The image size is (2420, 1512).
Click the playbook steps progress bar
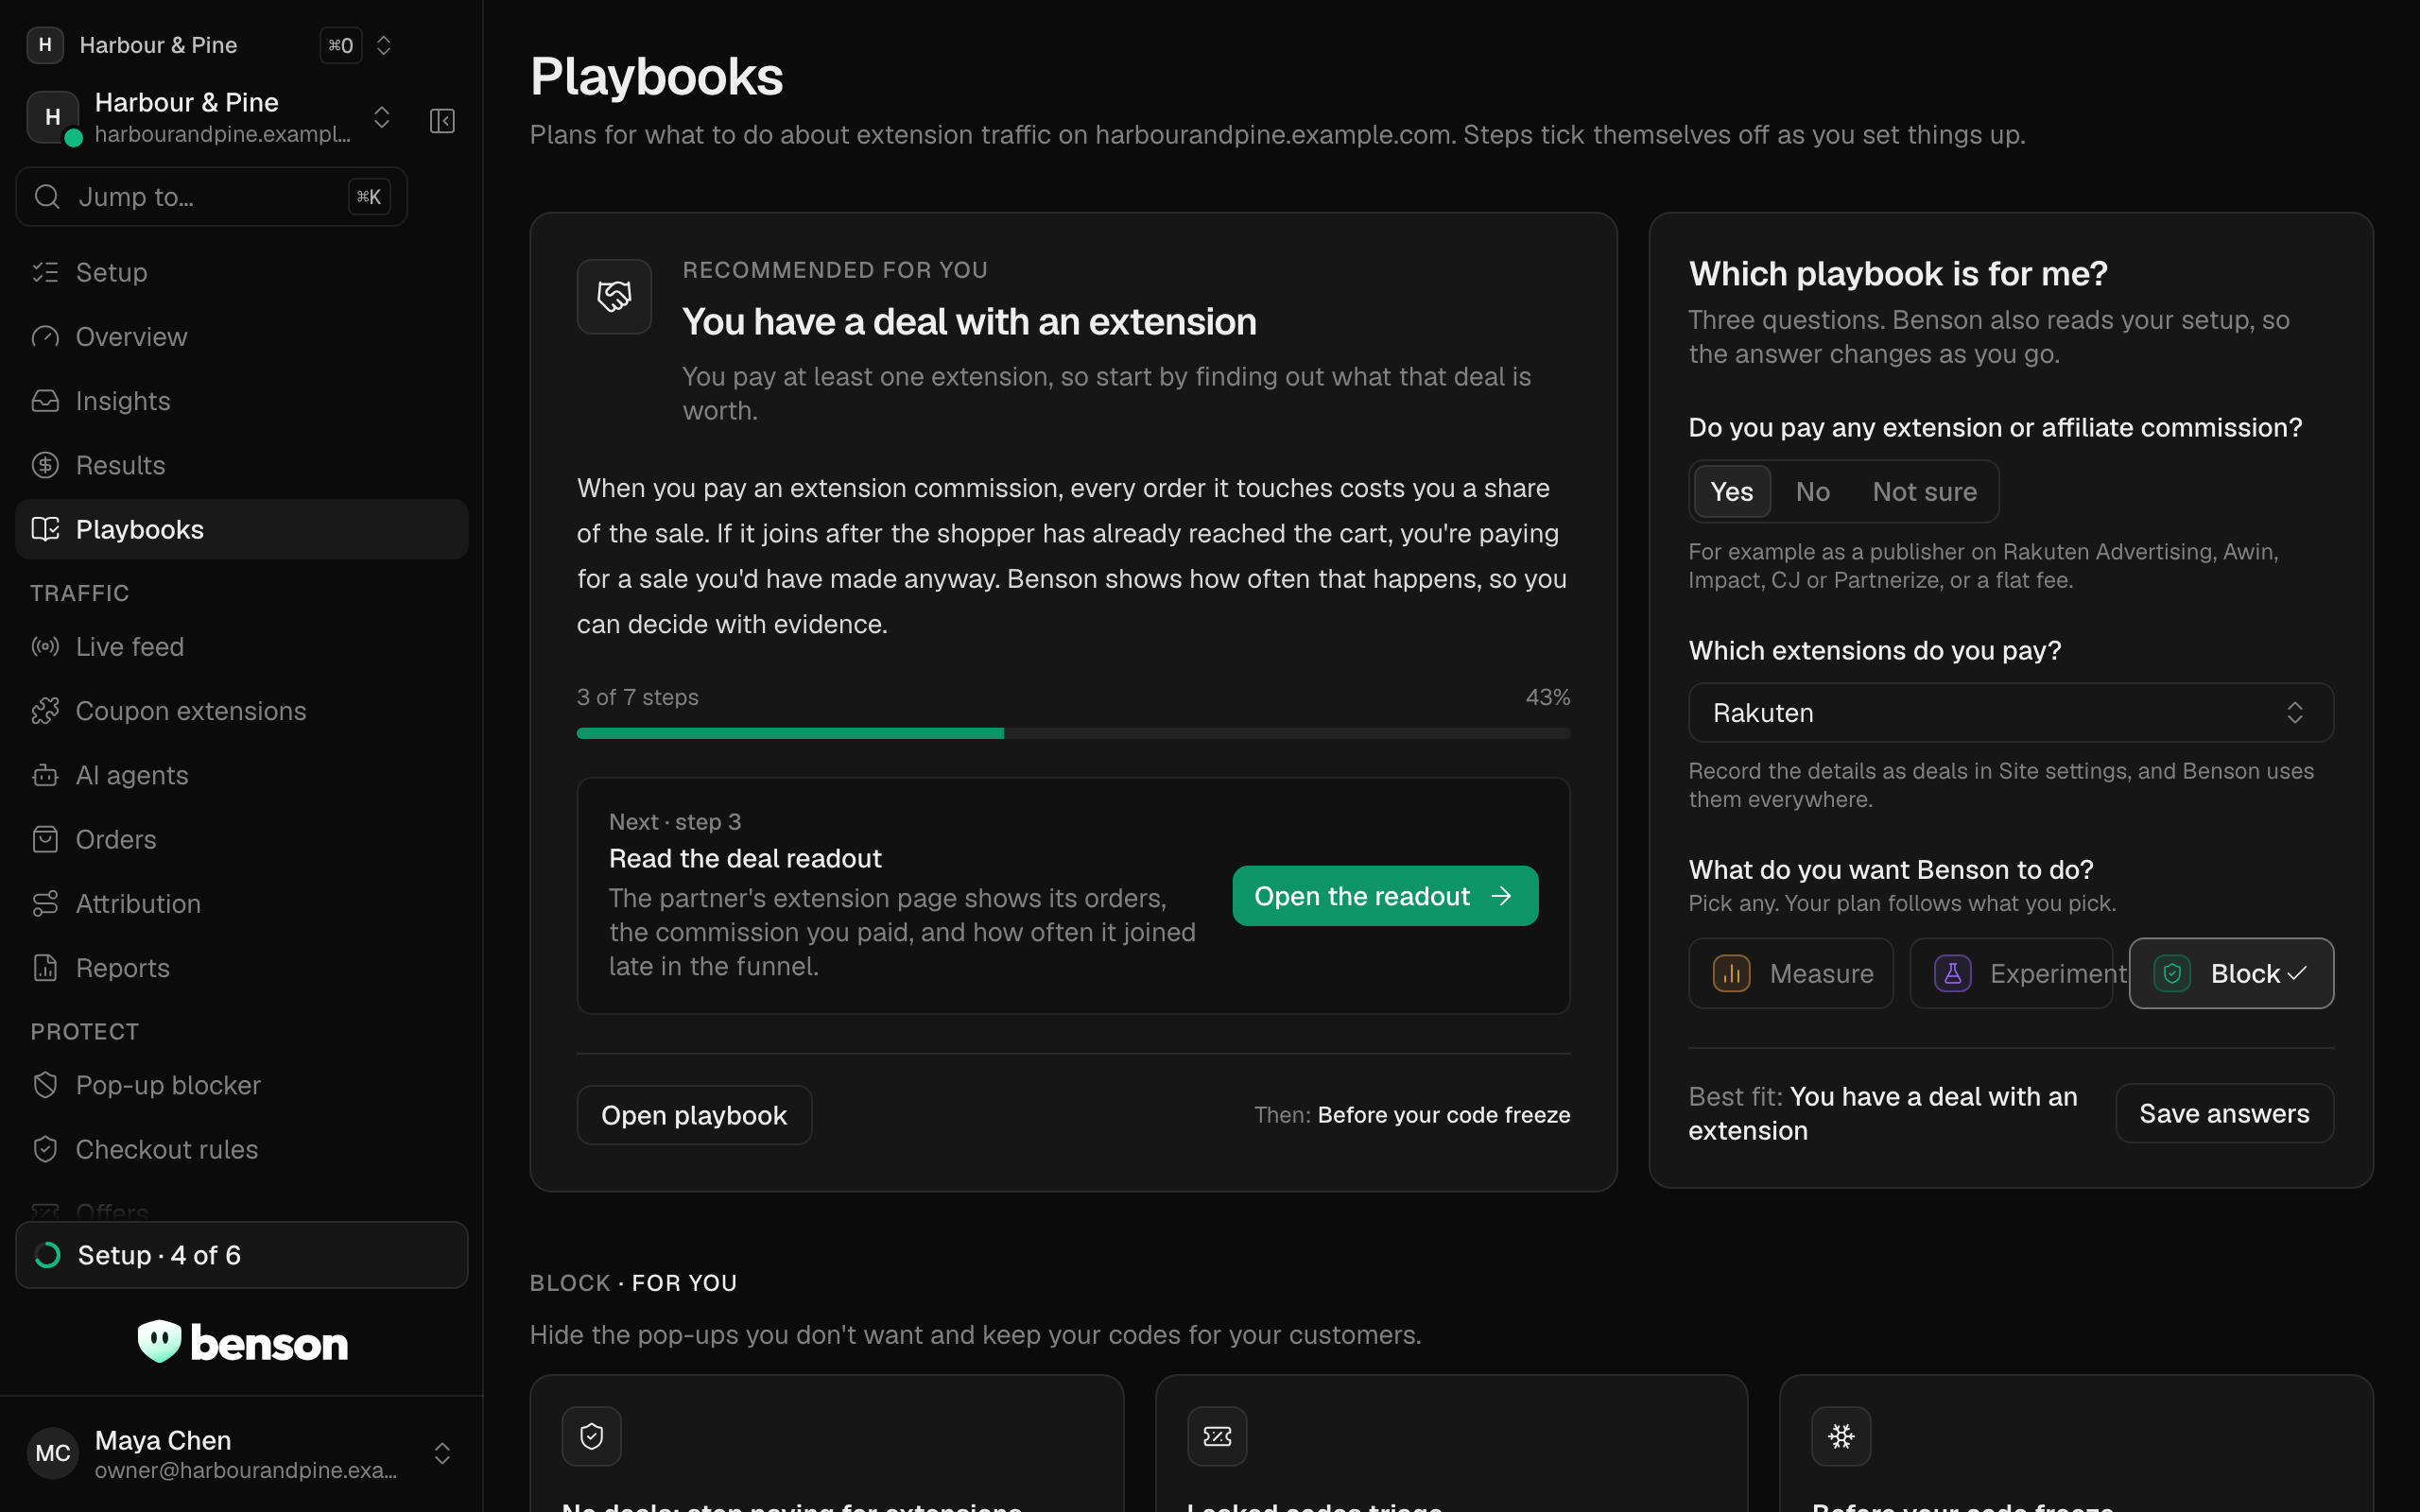pos(1073,733)
